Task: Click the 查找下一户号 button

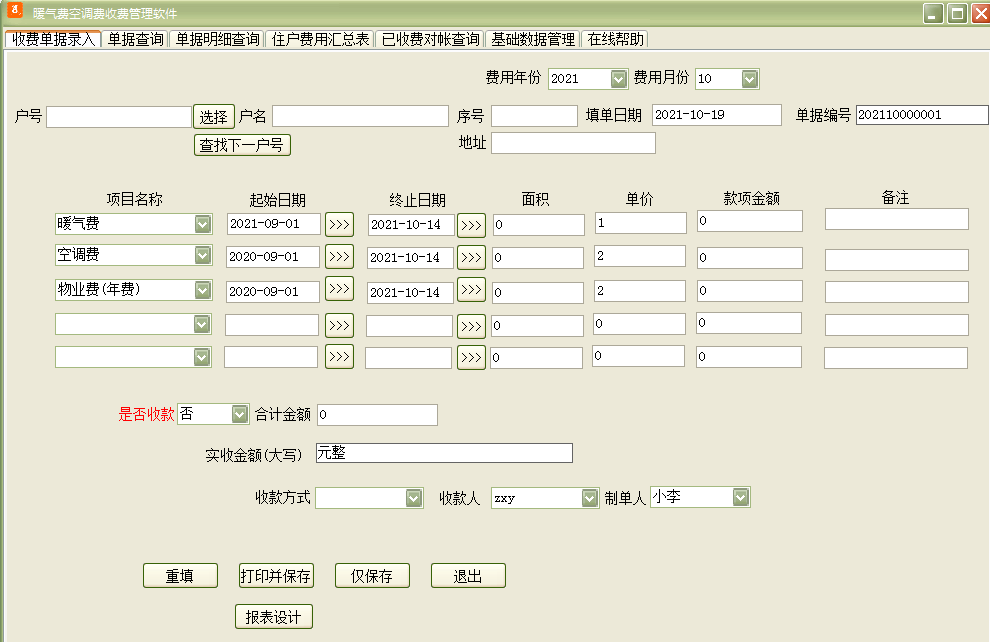Action: tap(242, 145)
